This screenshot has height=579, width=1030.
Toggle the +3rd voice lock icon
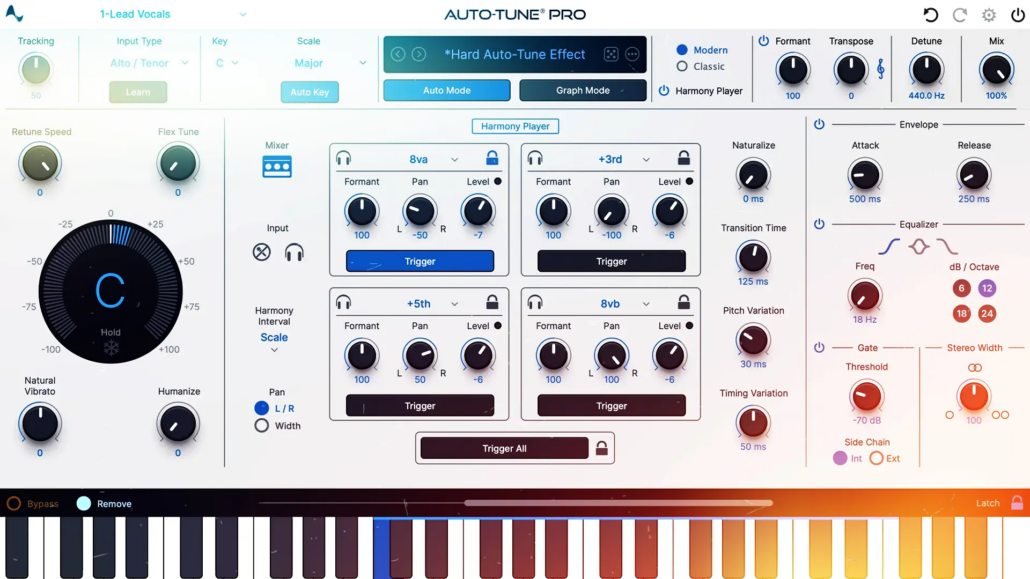click(x=684, y=158)
